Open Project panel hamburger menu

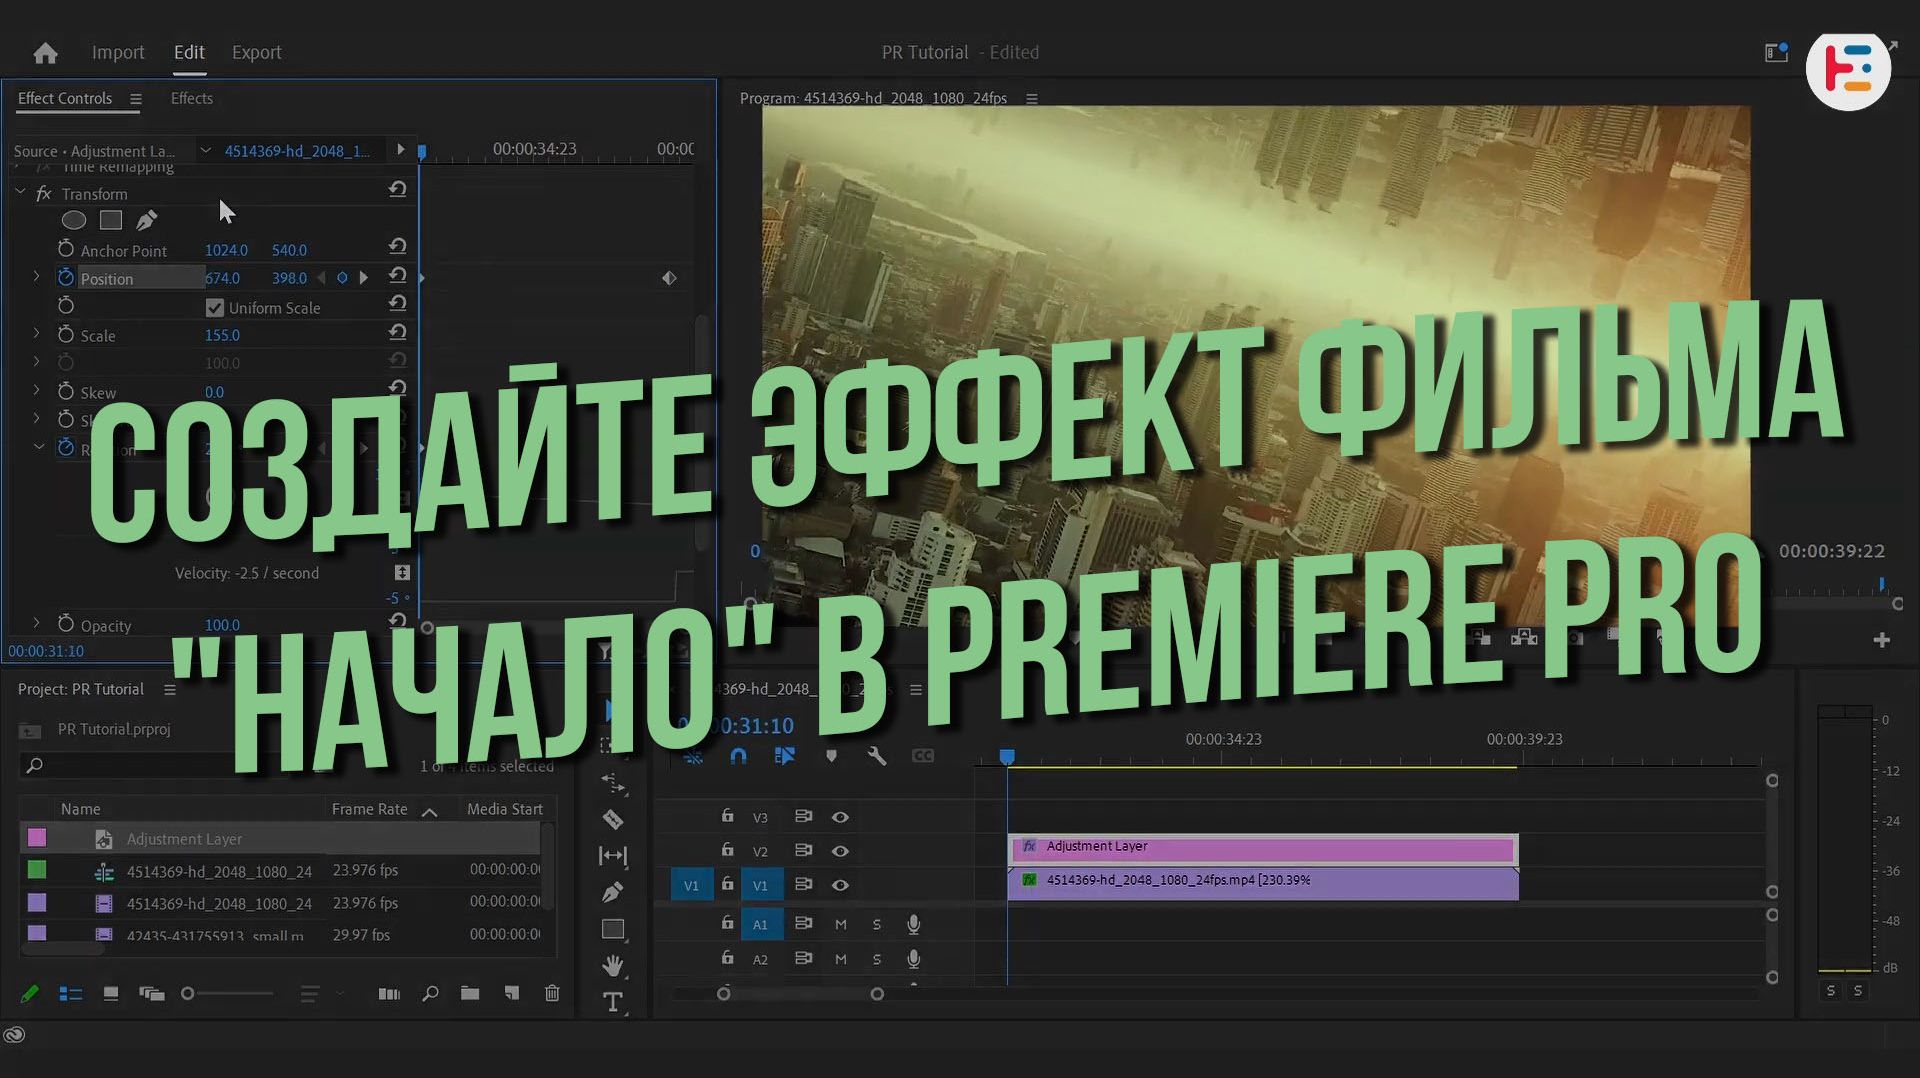pos(170,690)
